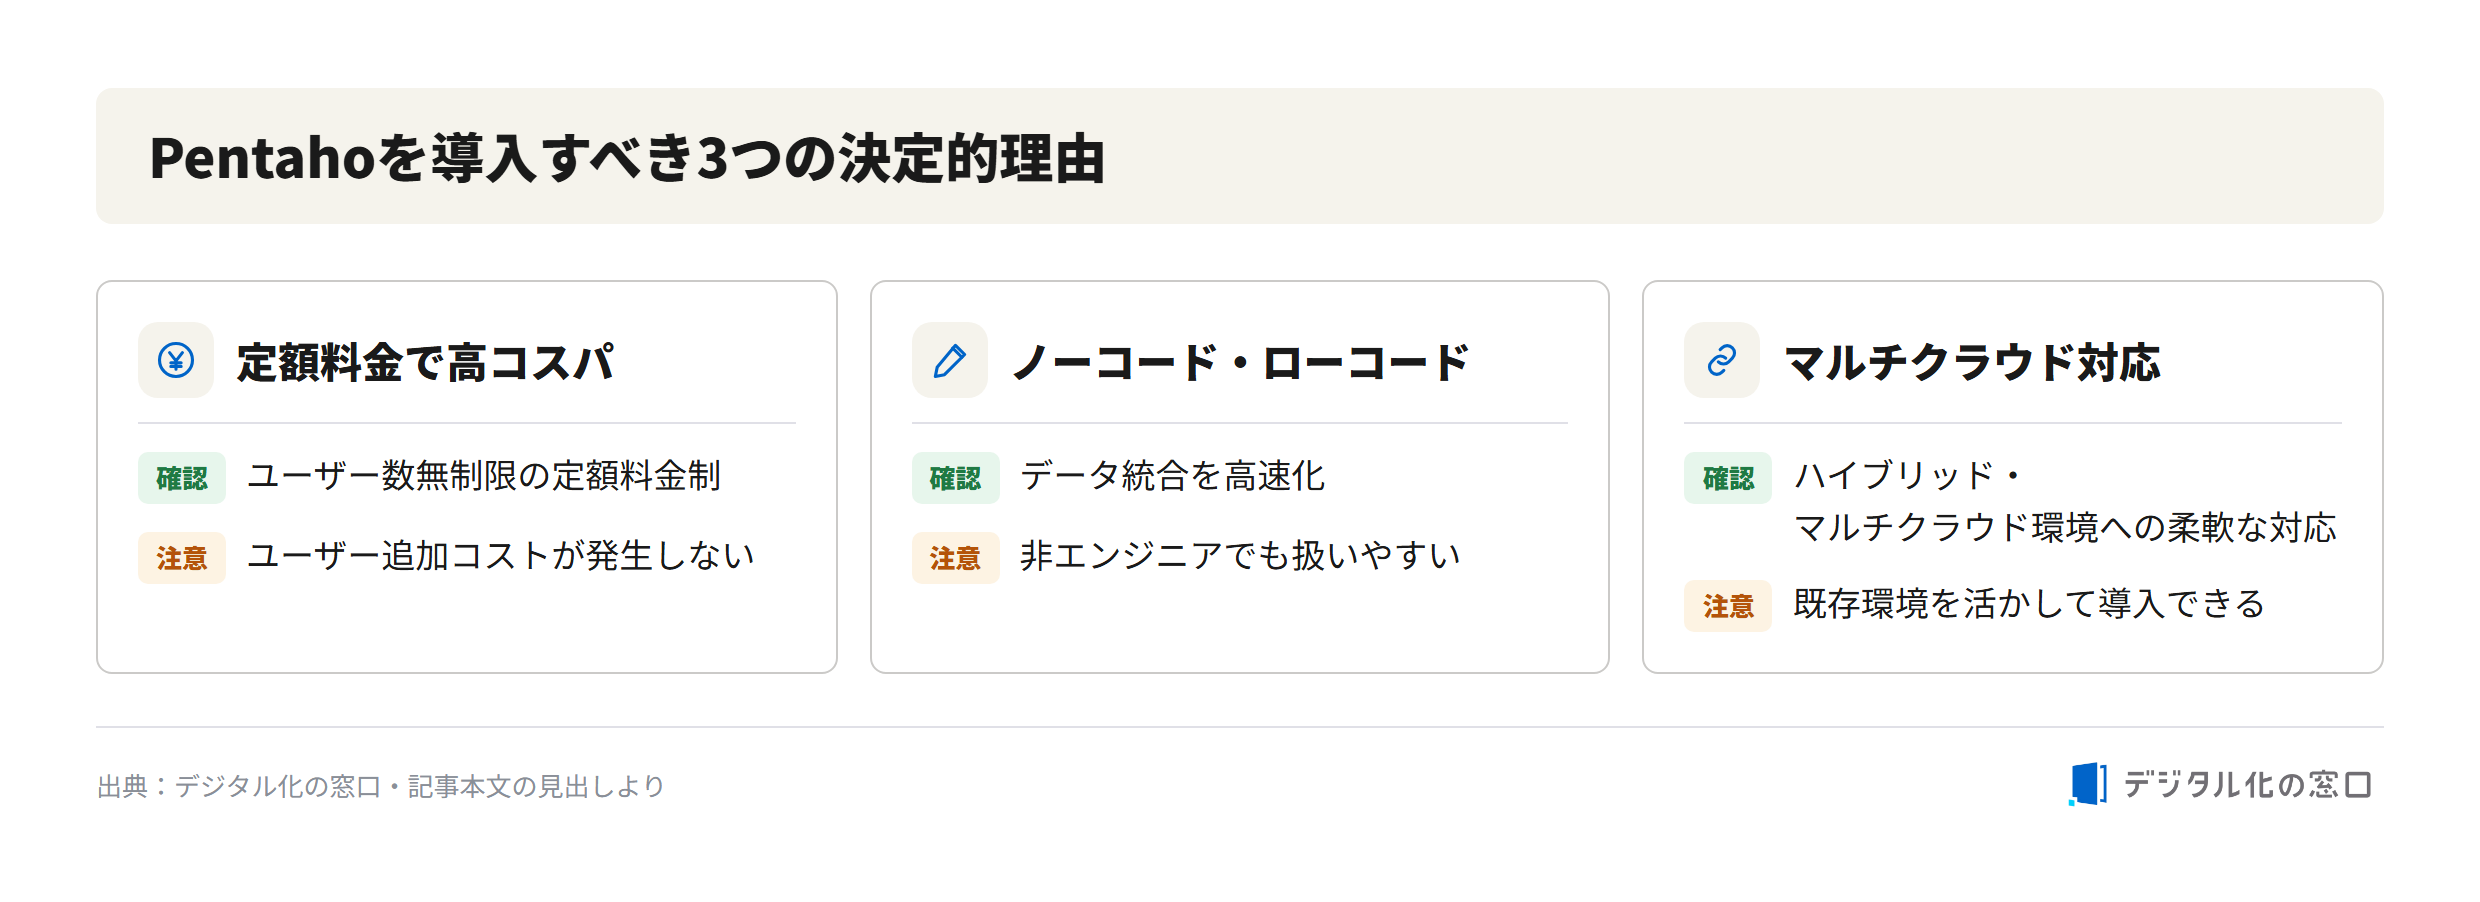Click the text 既存環境を活かして導入できる
This screenshot has width=2480, height=902.
coord(2029,604)
